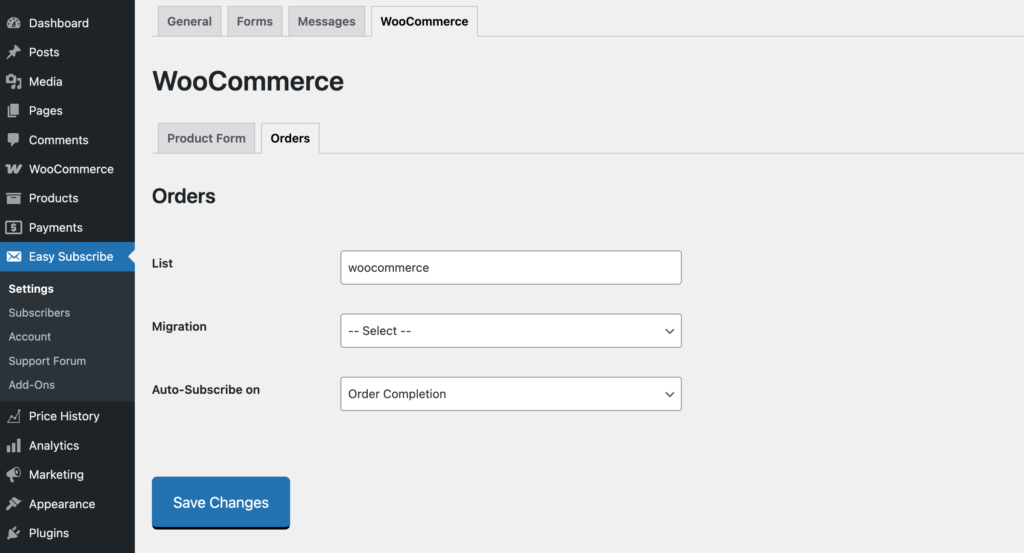Viewport: 1024px width, 553px height.
Task: Click the Pages icon in sidebar
Action: point(14,111)
